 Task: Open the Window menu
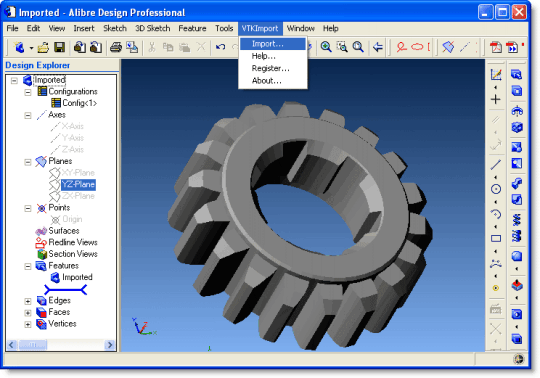(x=301, y=28)
